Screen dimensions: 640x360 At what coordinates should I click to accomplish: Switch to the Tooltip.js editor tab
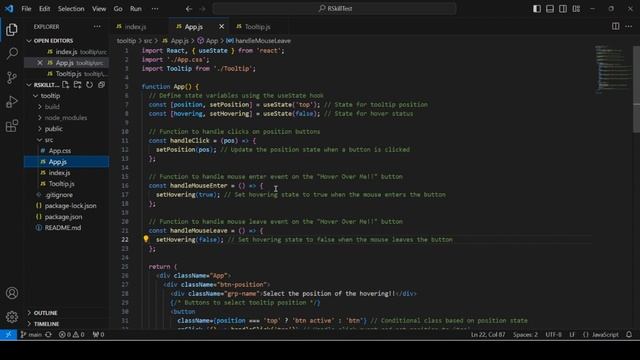click(258, 27)
